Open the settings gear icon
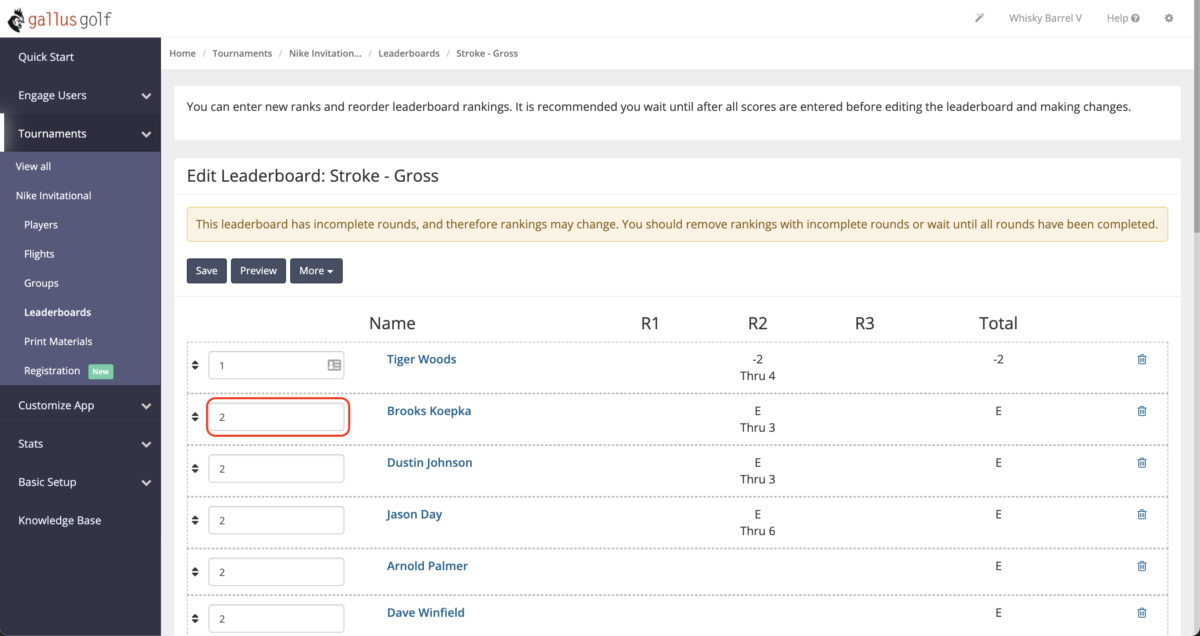This screenshot has width=1200, height=636. [x=1169, y=18]
